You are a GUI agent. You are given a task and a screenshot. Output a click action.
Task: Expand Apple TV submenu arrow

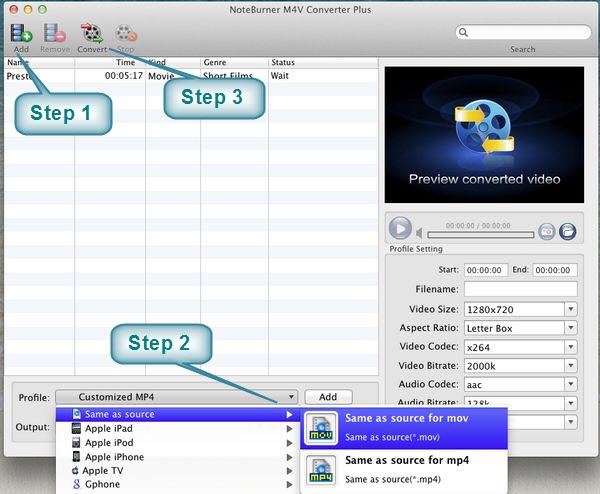pyautogui.click(x=290, y=471)
